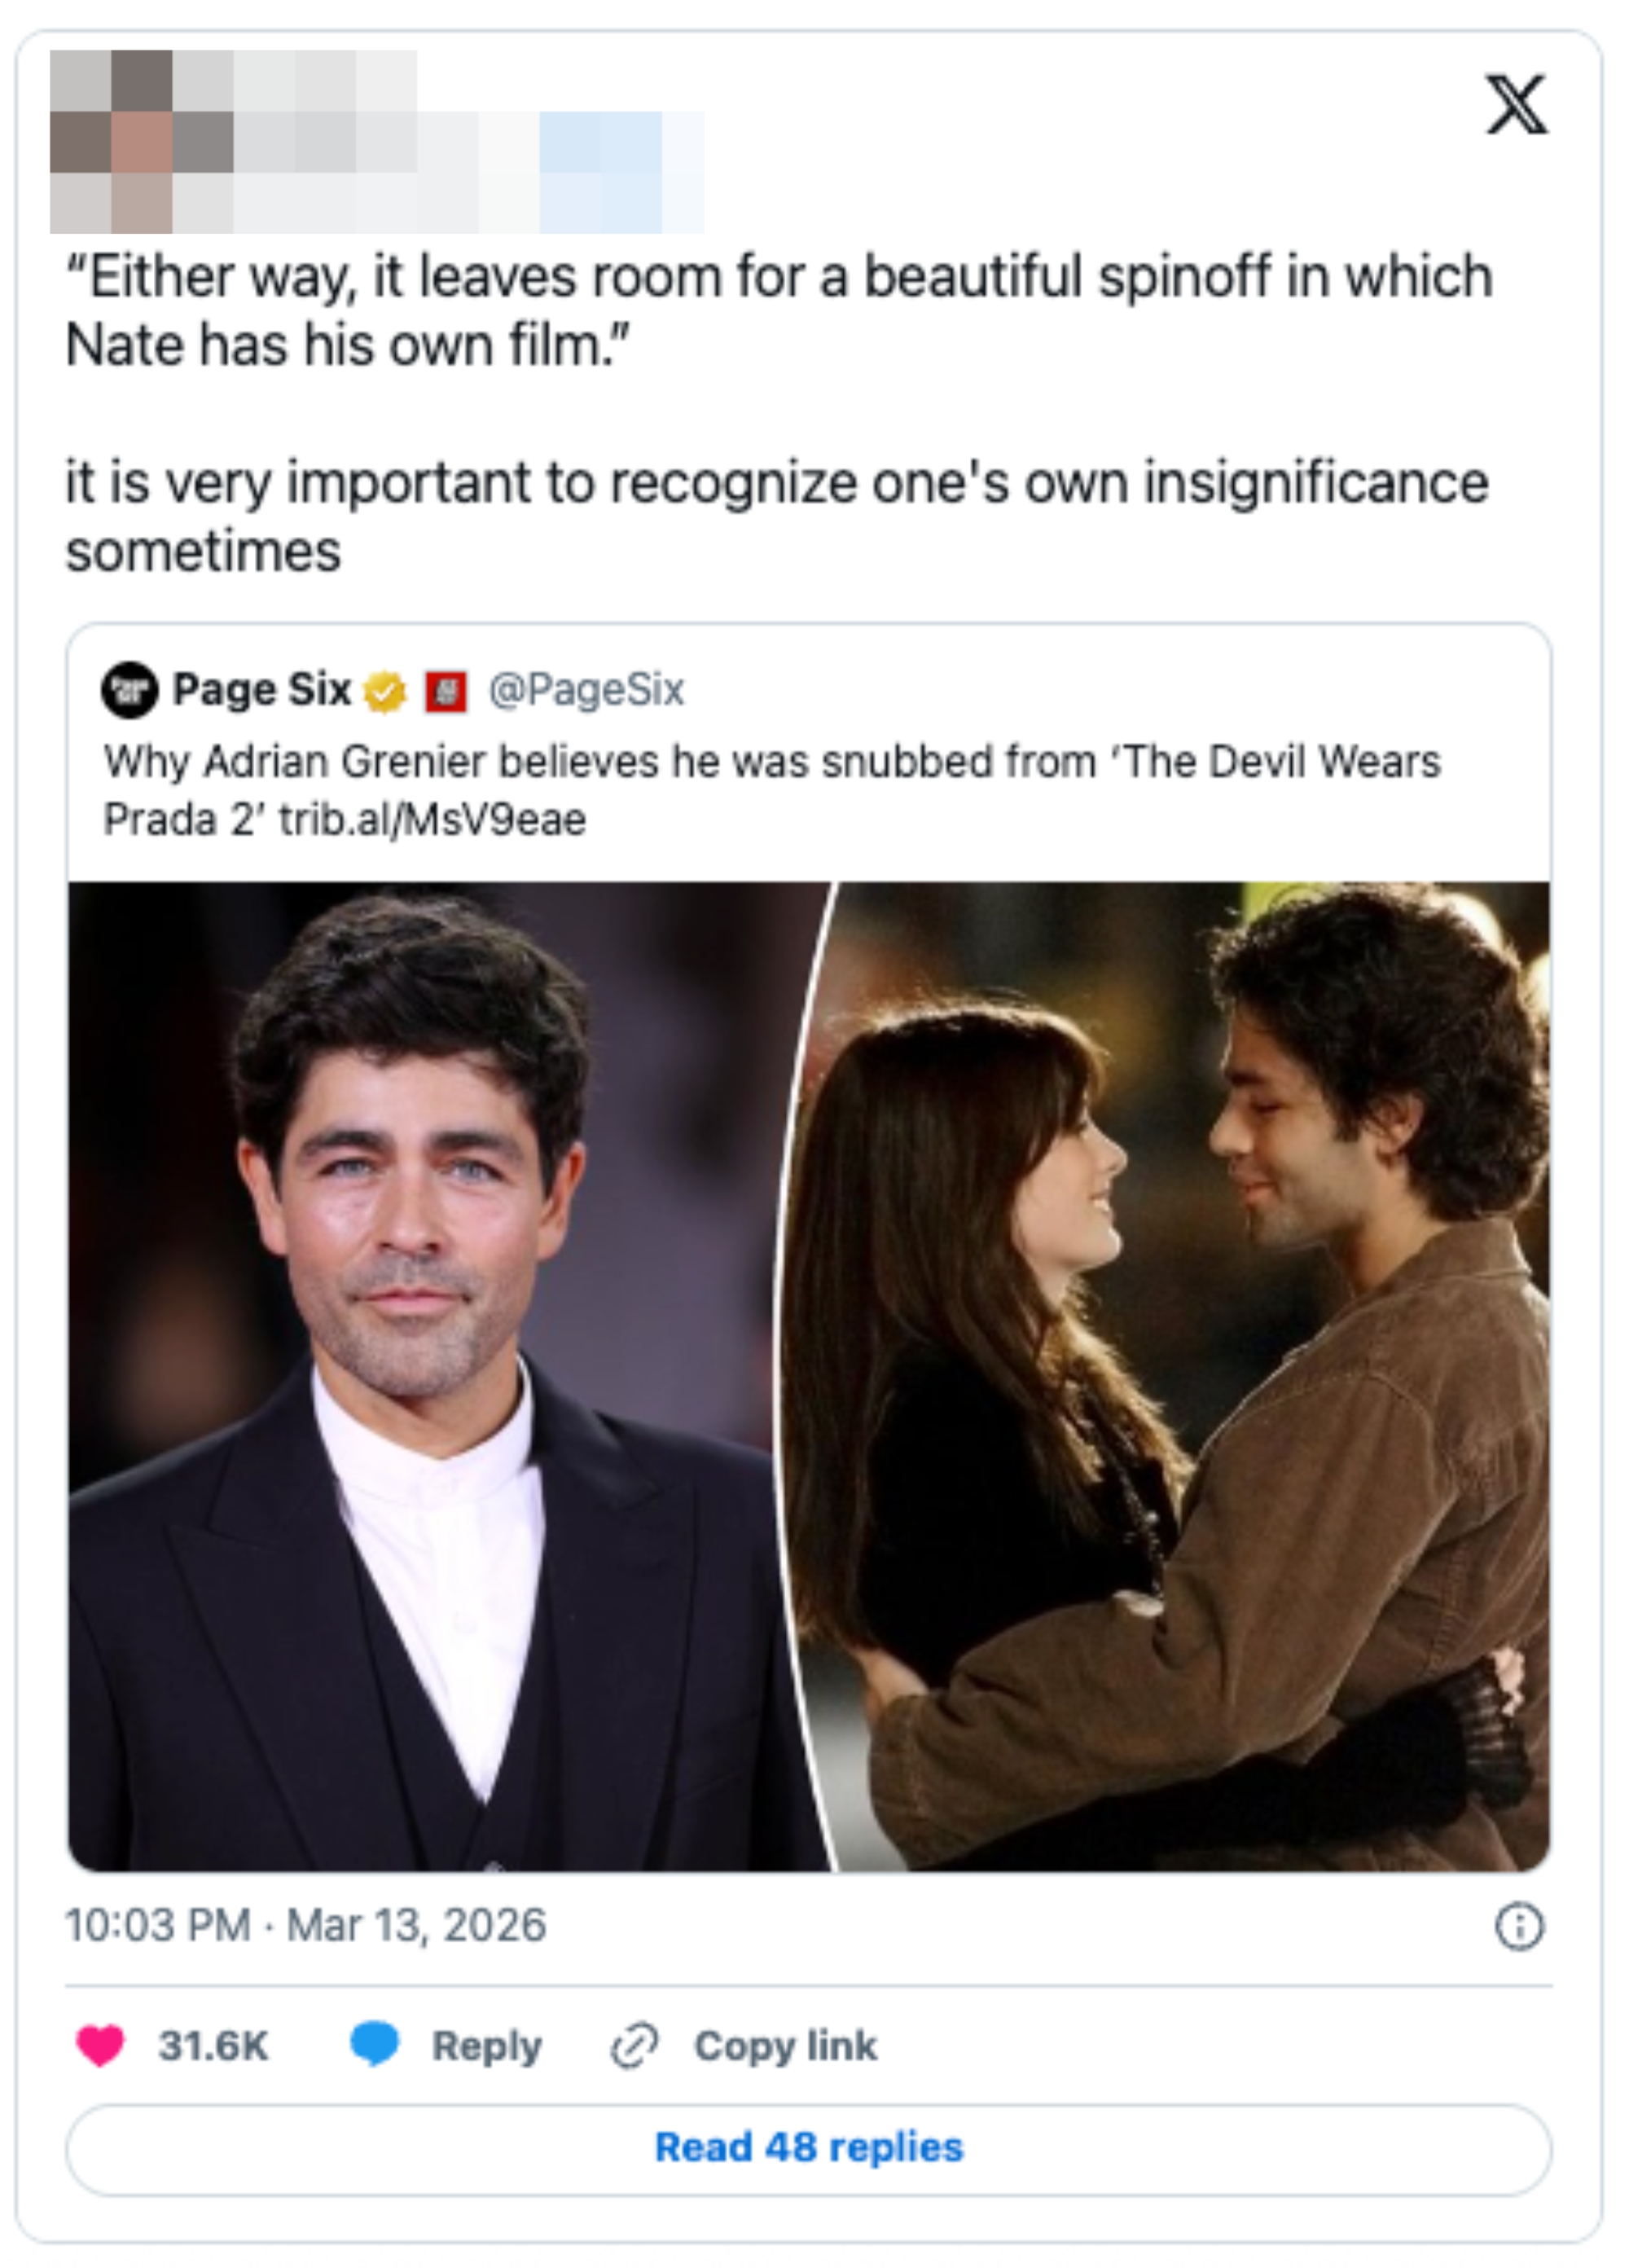The image size is (1629, 2268).
Task: Click the gold verified badge
Action: pyautogui.click(x=384, y=691)
